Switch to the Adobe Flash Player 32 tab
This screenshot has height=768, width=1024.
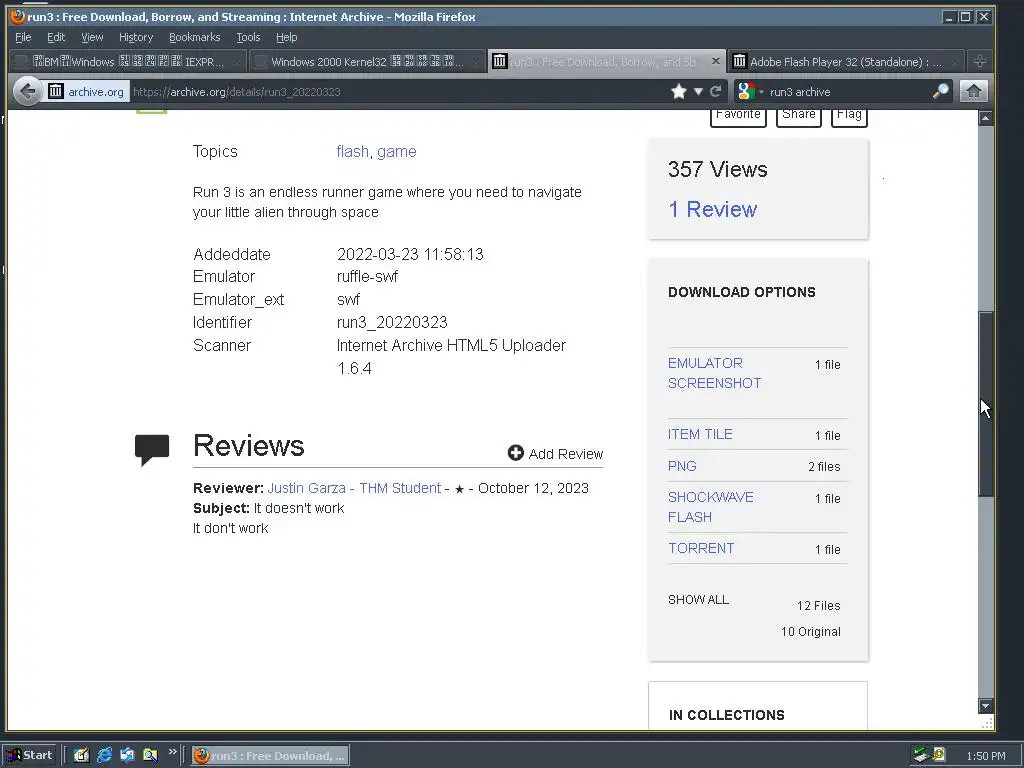click(x=846, y=61)
